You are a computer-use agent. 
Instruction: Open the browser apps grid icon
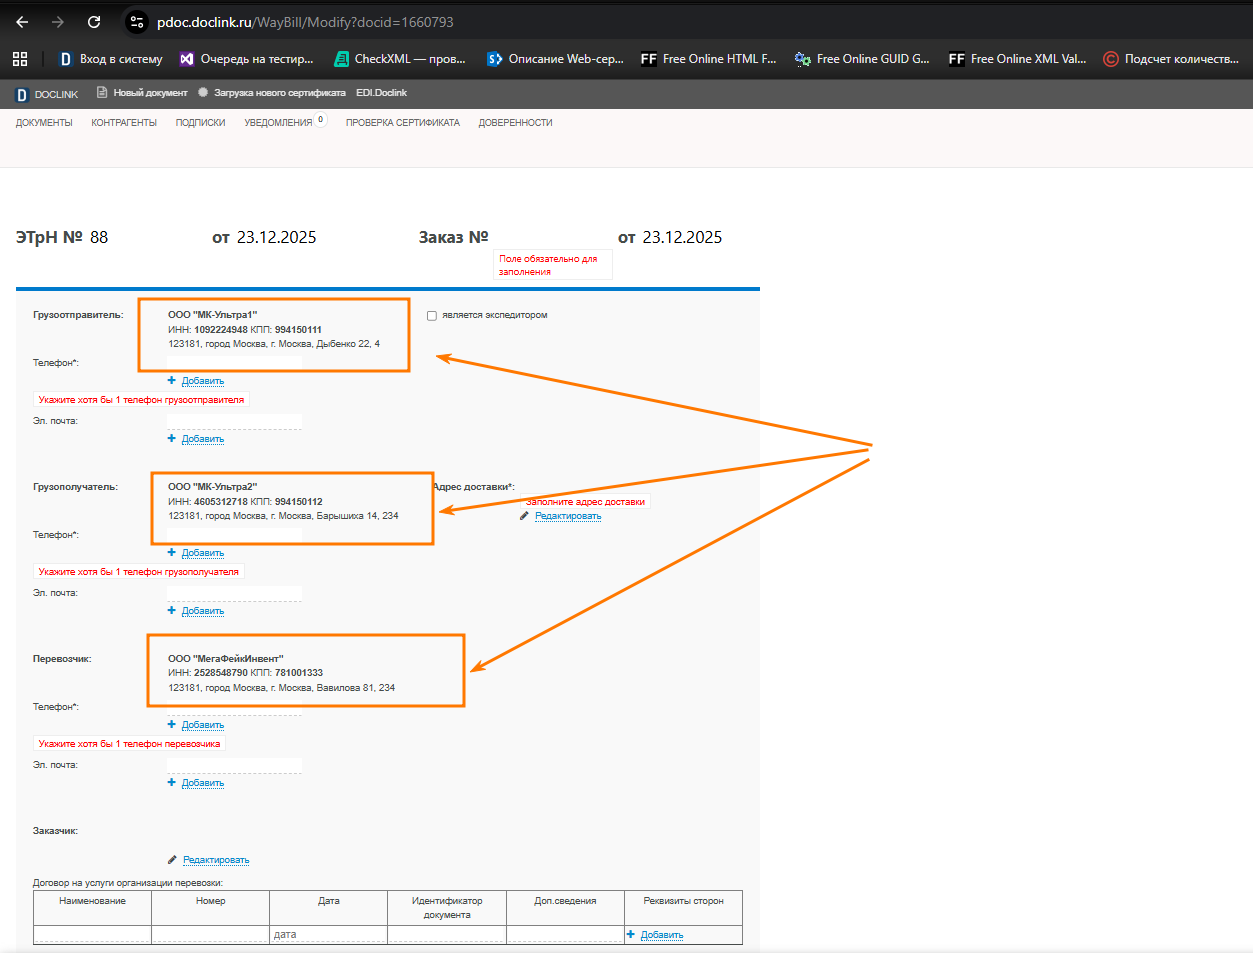click(20, 59)
